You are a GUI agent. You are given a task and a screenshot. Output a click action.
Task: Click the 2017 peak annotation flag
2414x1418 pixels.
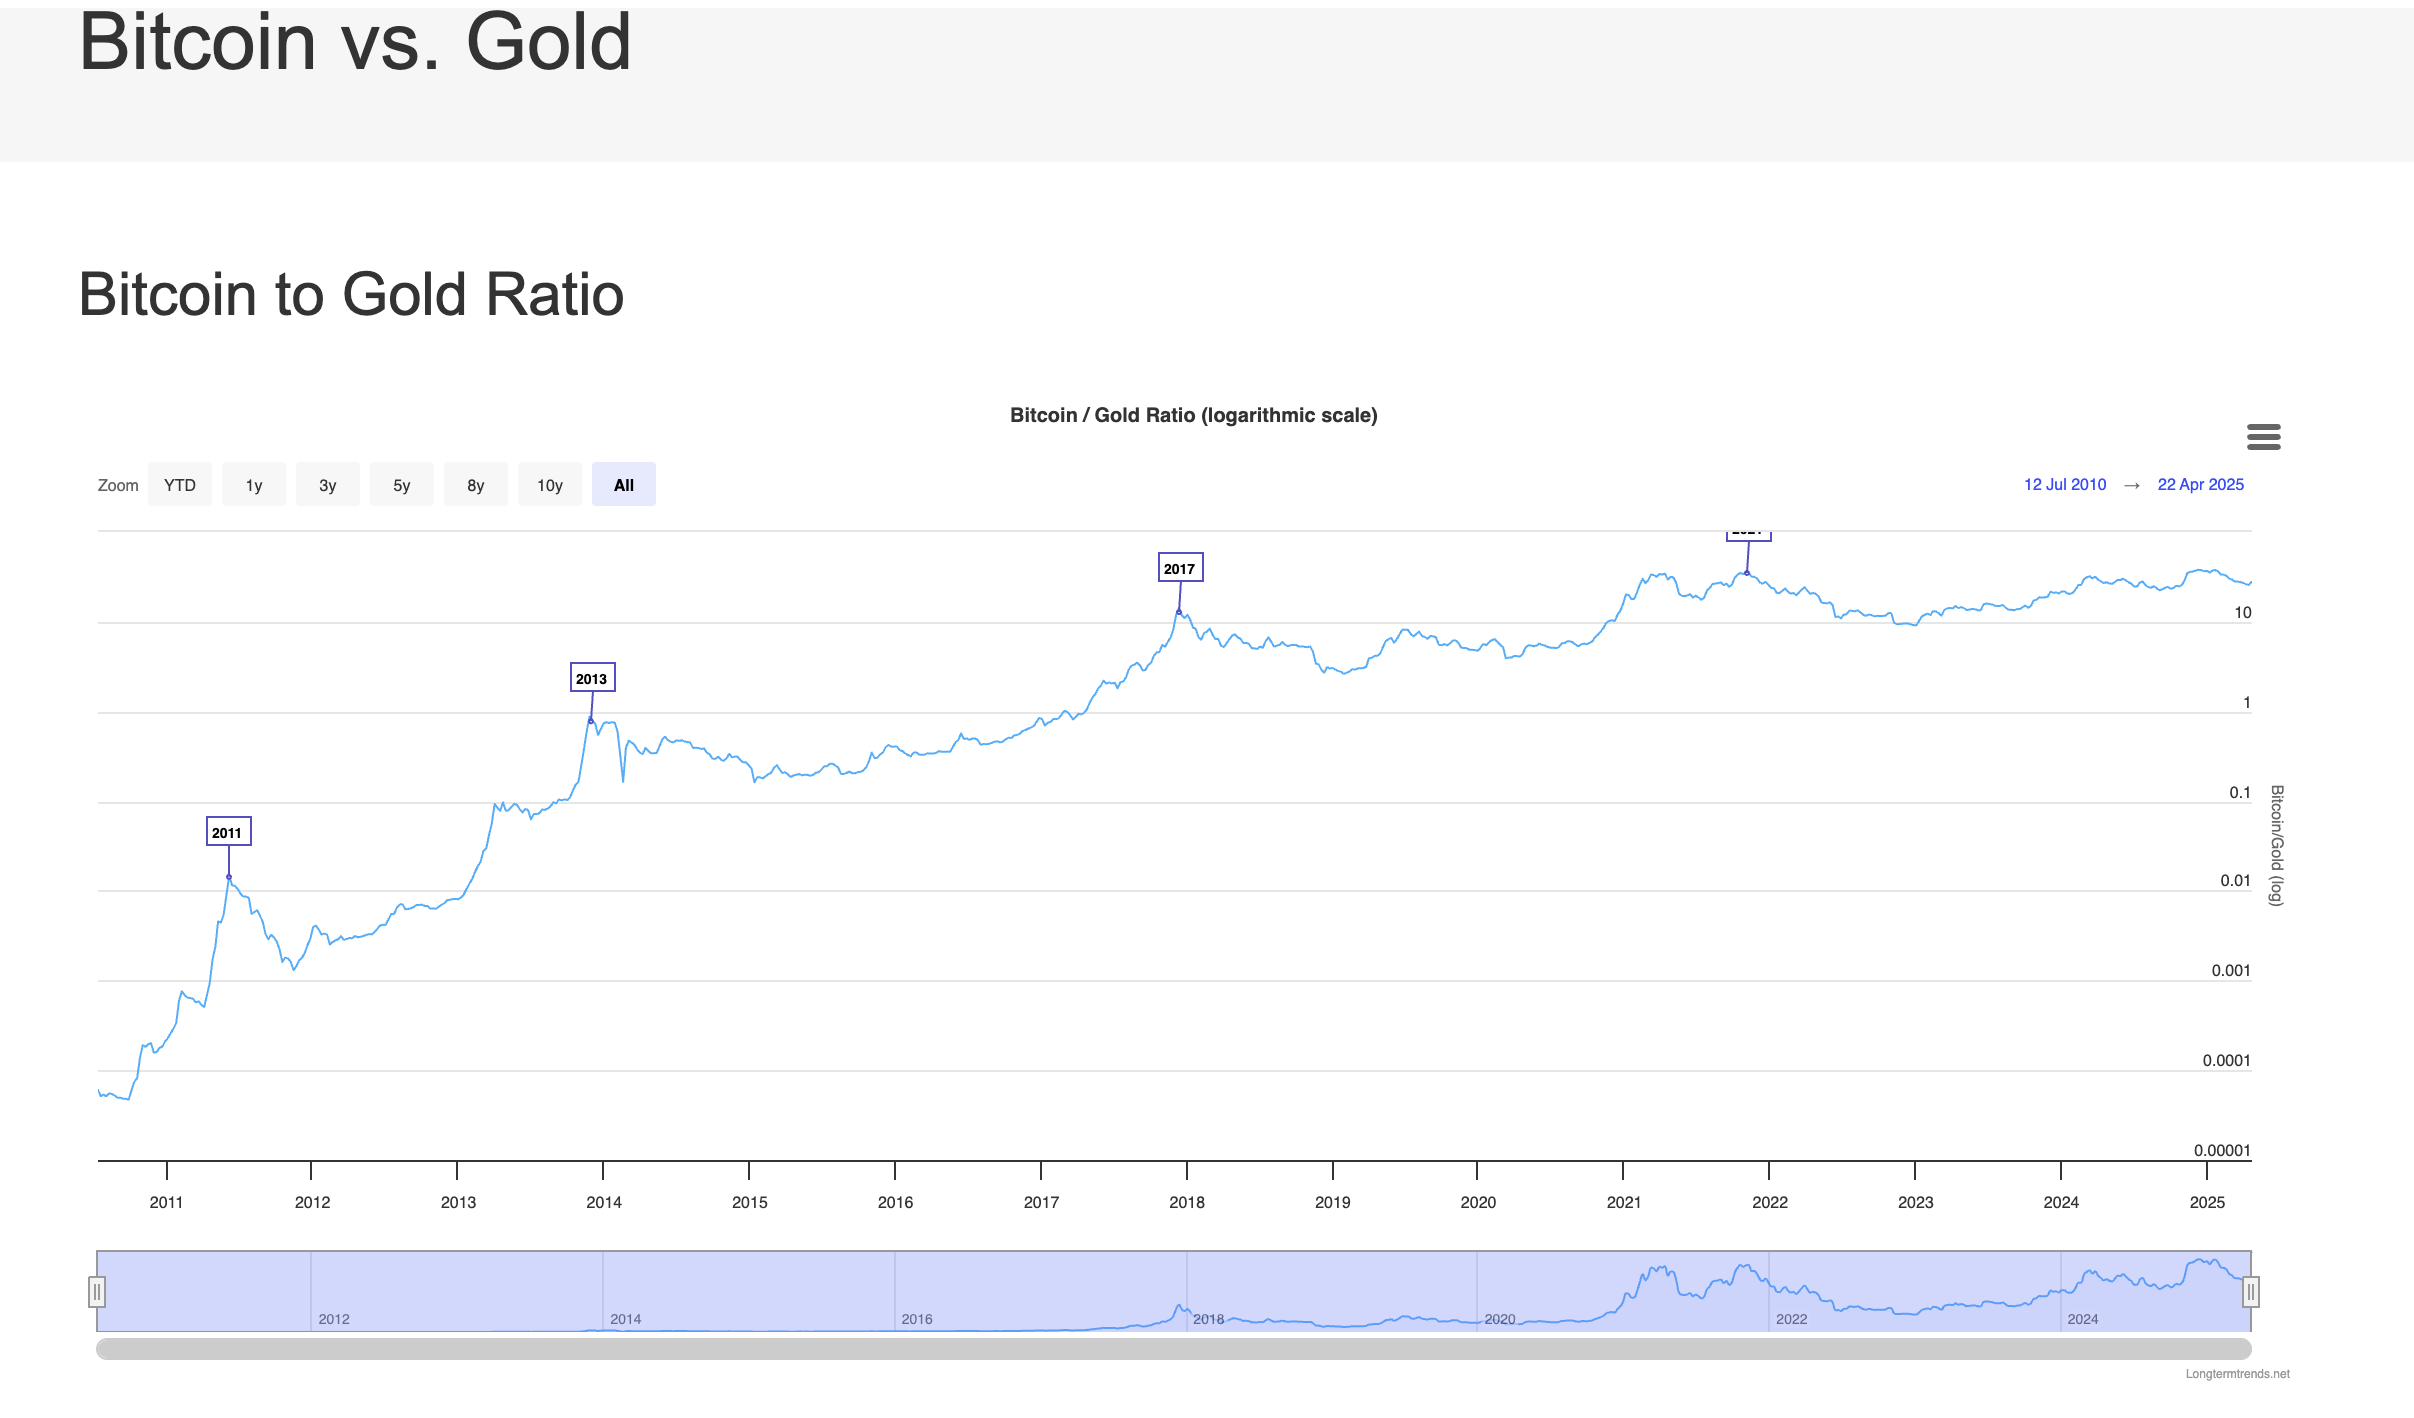(x=1180, y=568)
